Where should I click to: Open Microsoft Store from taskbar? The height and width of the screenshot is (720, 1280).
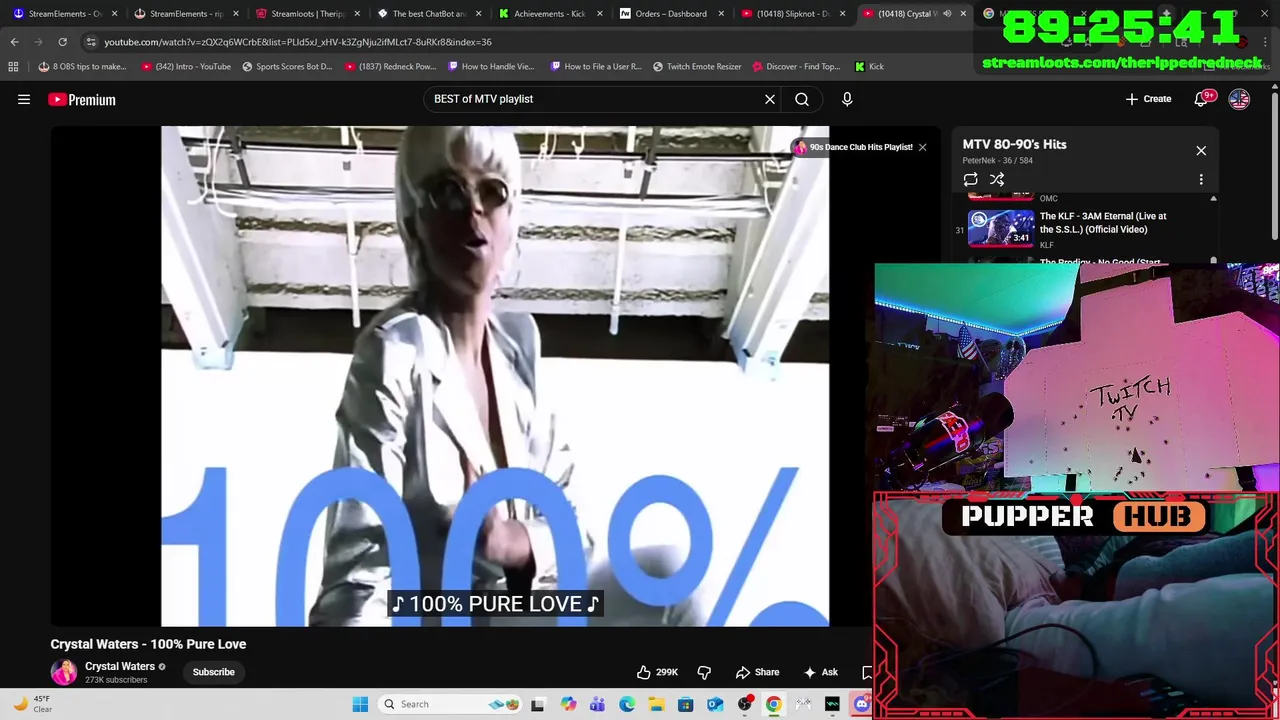pos(685,704)
